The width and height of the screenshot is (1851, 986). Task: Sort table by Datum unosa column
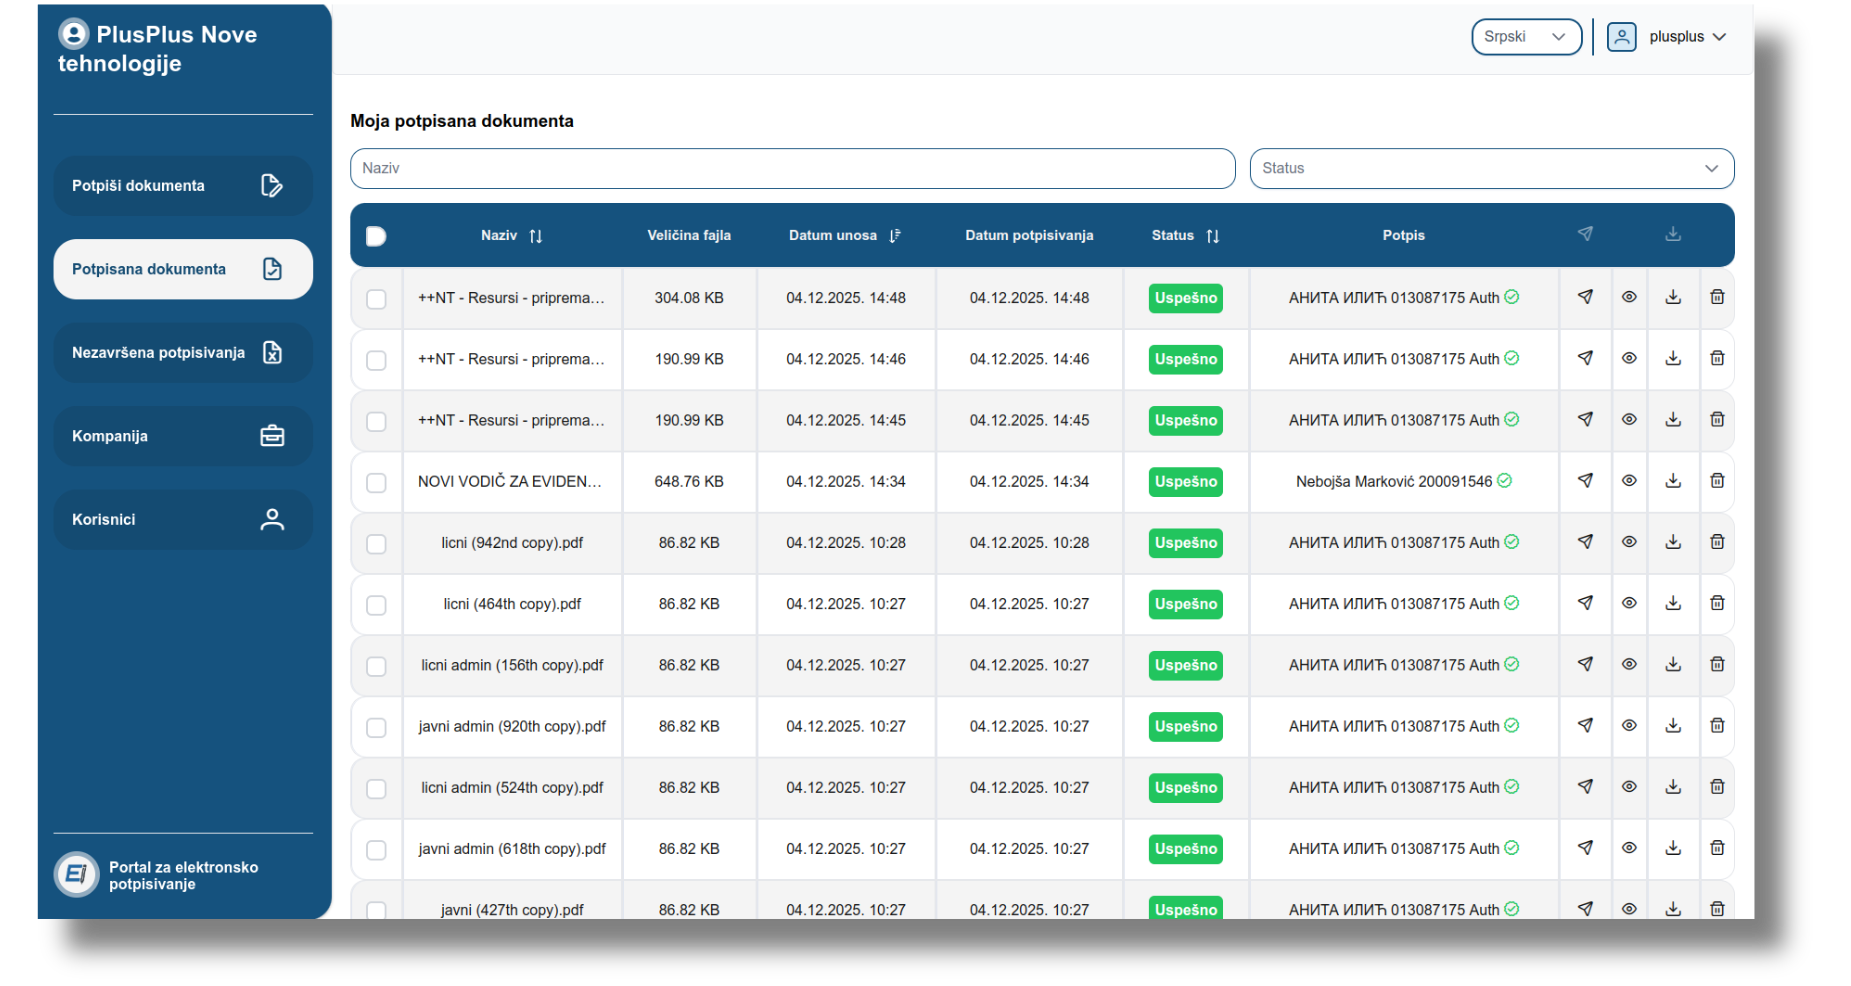[894, 236]
